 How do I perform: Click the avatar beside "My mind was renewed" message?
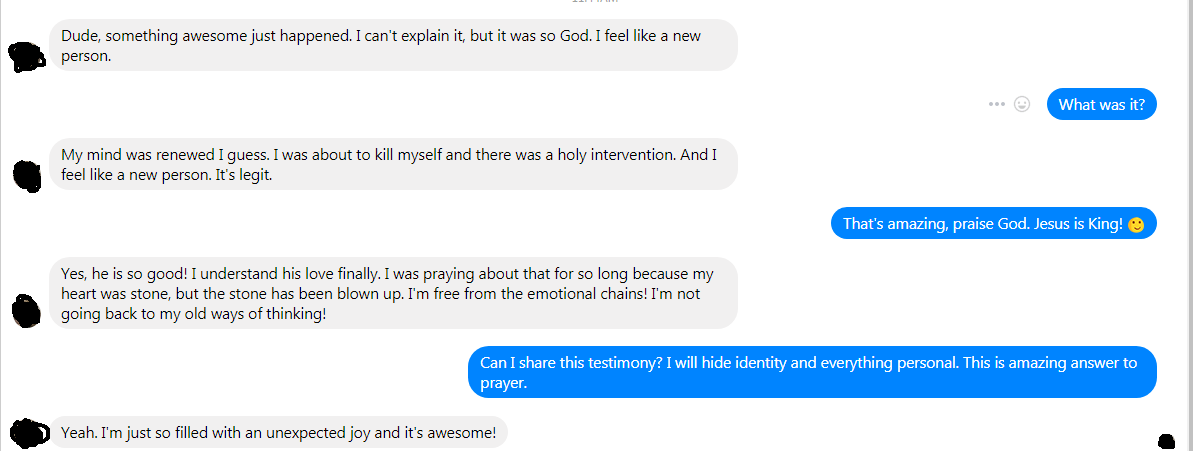pos(28,176)
